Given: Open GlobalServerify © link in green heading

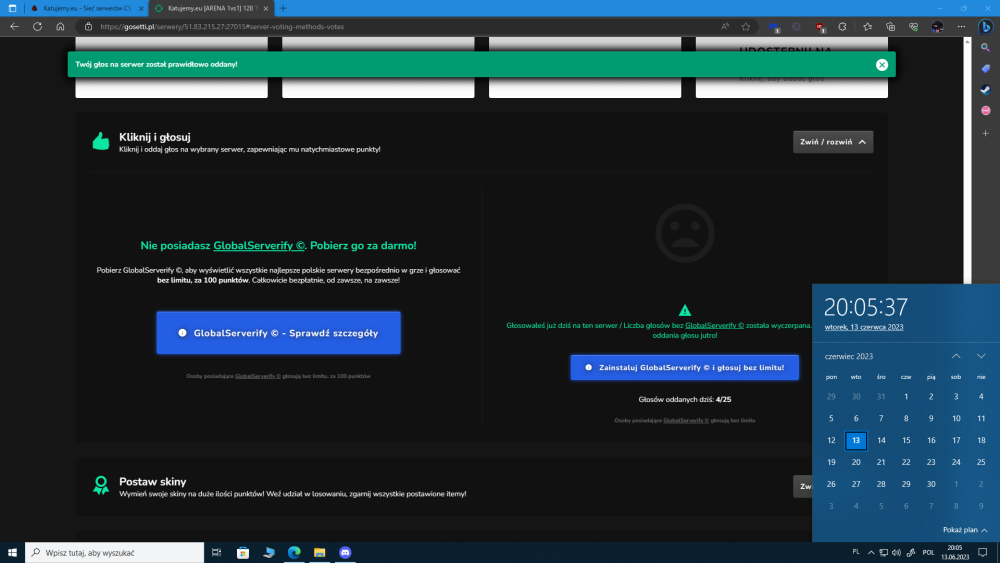Looking at the screenshot, I should [x=258, y=245].
